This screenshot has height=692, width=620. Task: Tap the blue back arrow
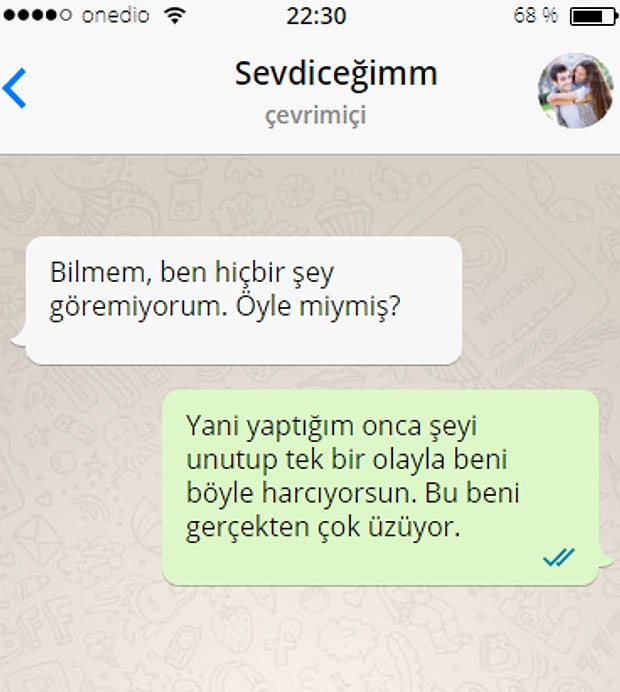(15, 88)
